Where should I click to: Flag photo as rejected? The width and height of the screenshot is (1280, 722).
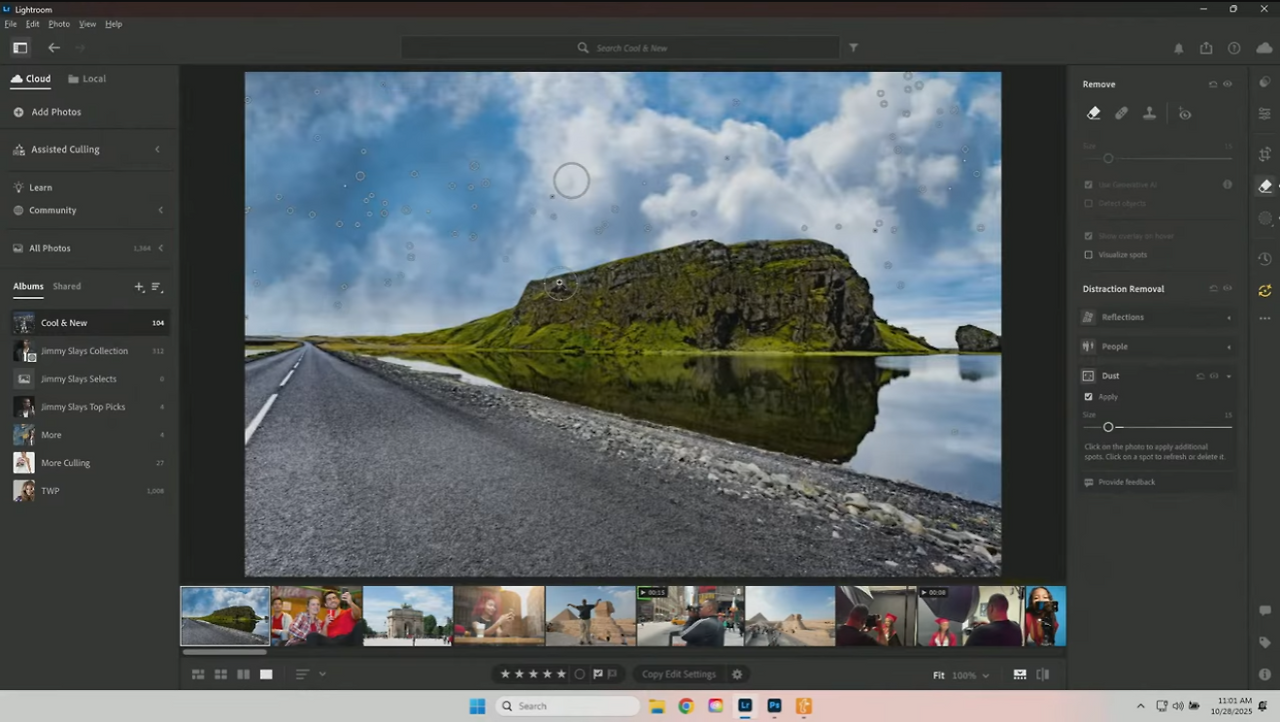click(x=612, y=674)
